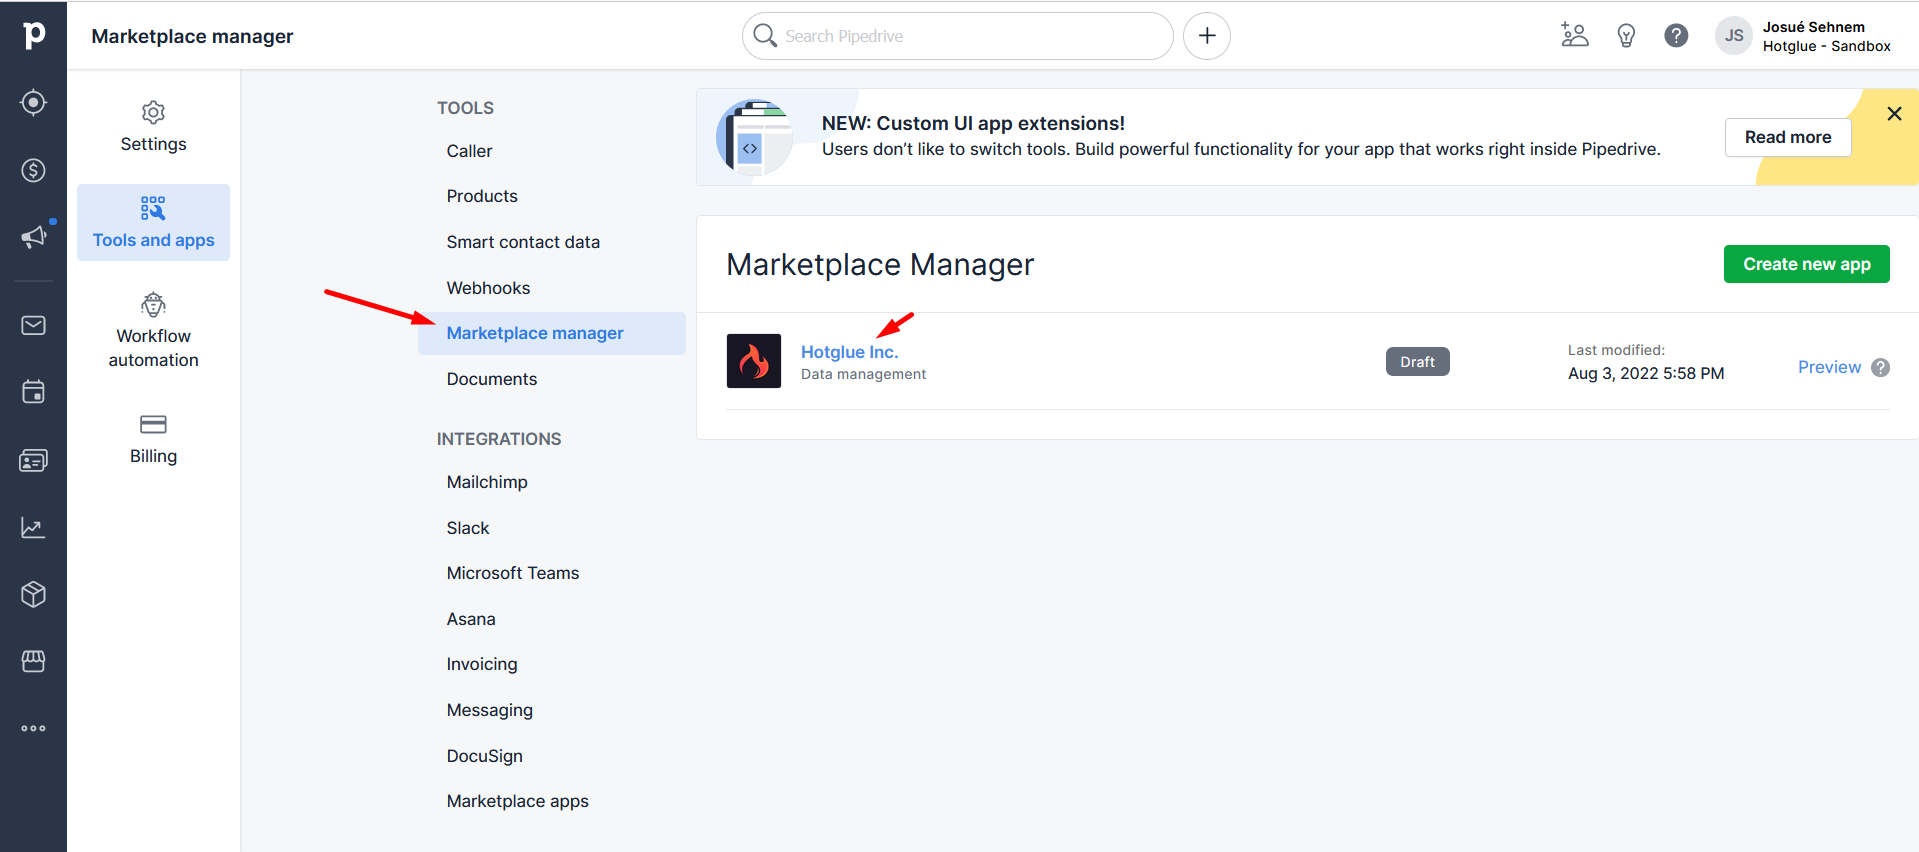Open Deals dollar icon in sidebar

click(x=34, y=170)
